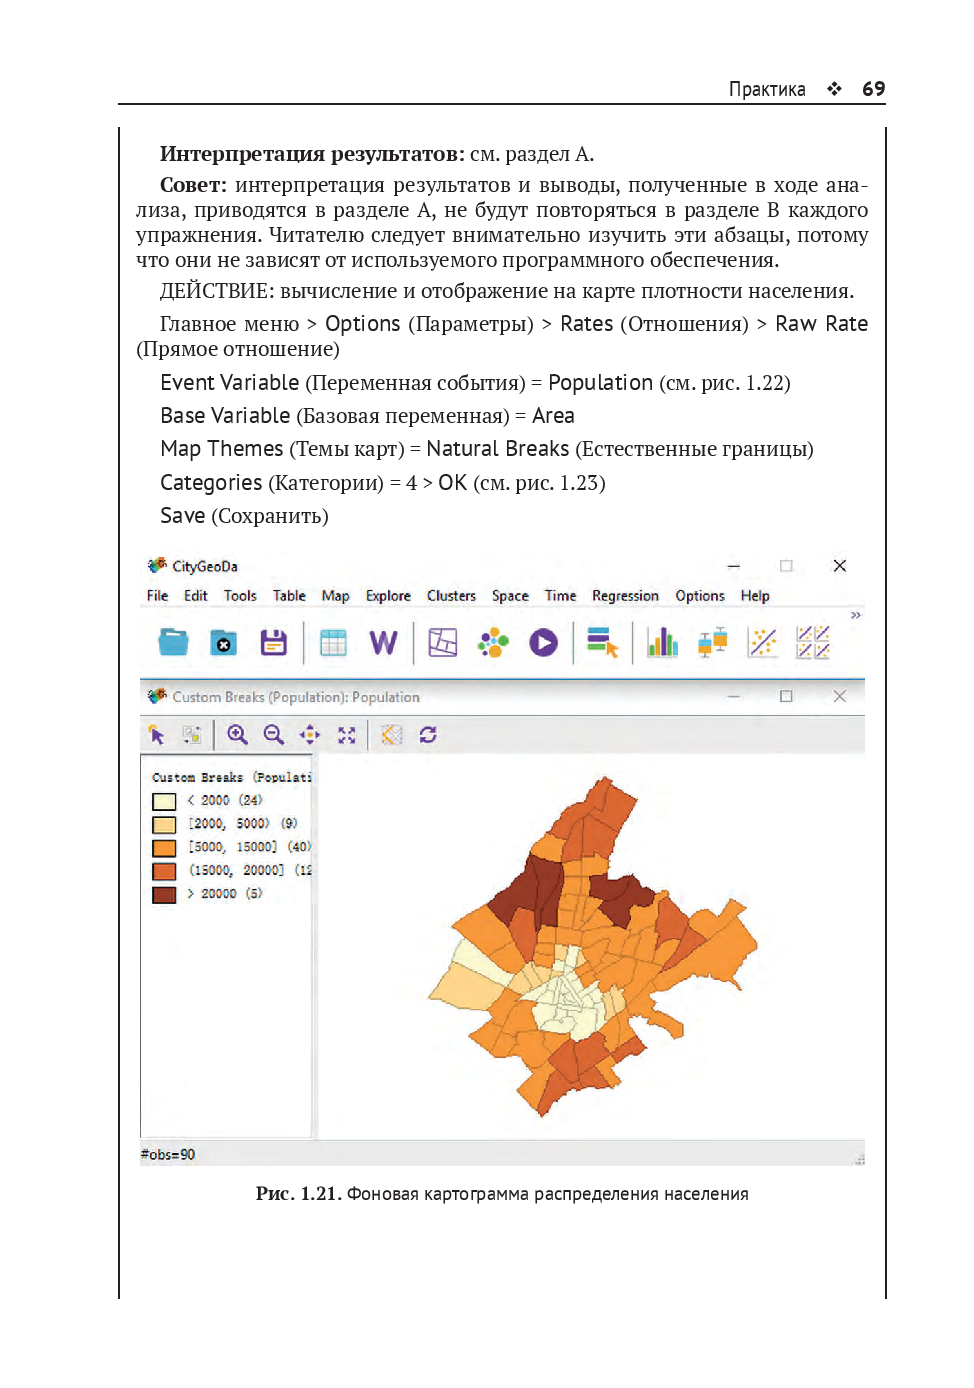
Task: Activate the Pan tool in map toolbar
Action: (310, 735)
